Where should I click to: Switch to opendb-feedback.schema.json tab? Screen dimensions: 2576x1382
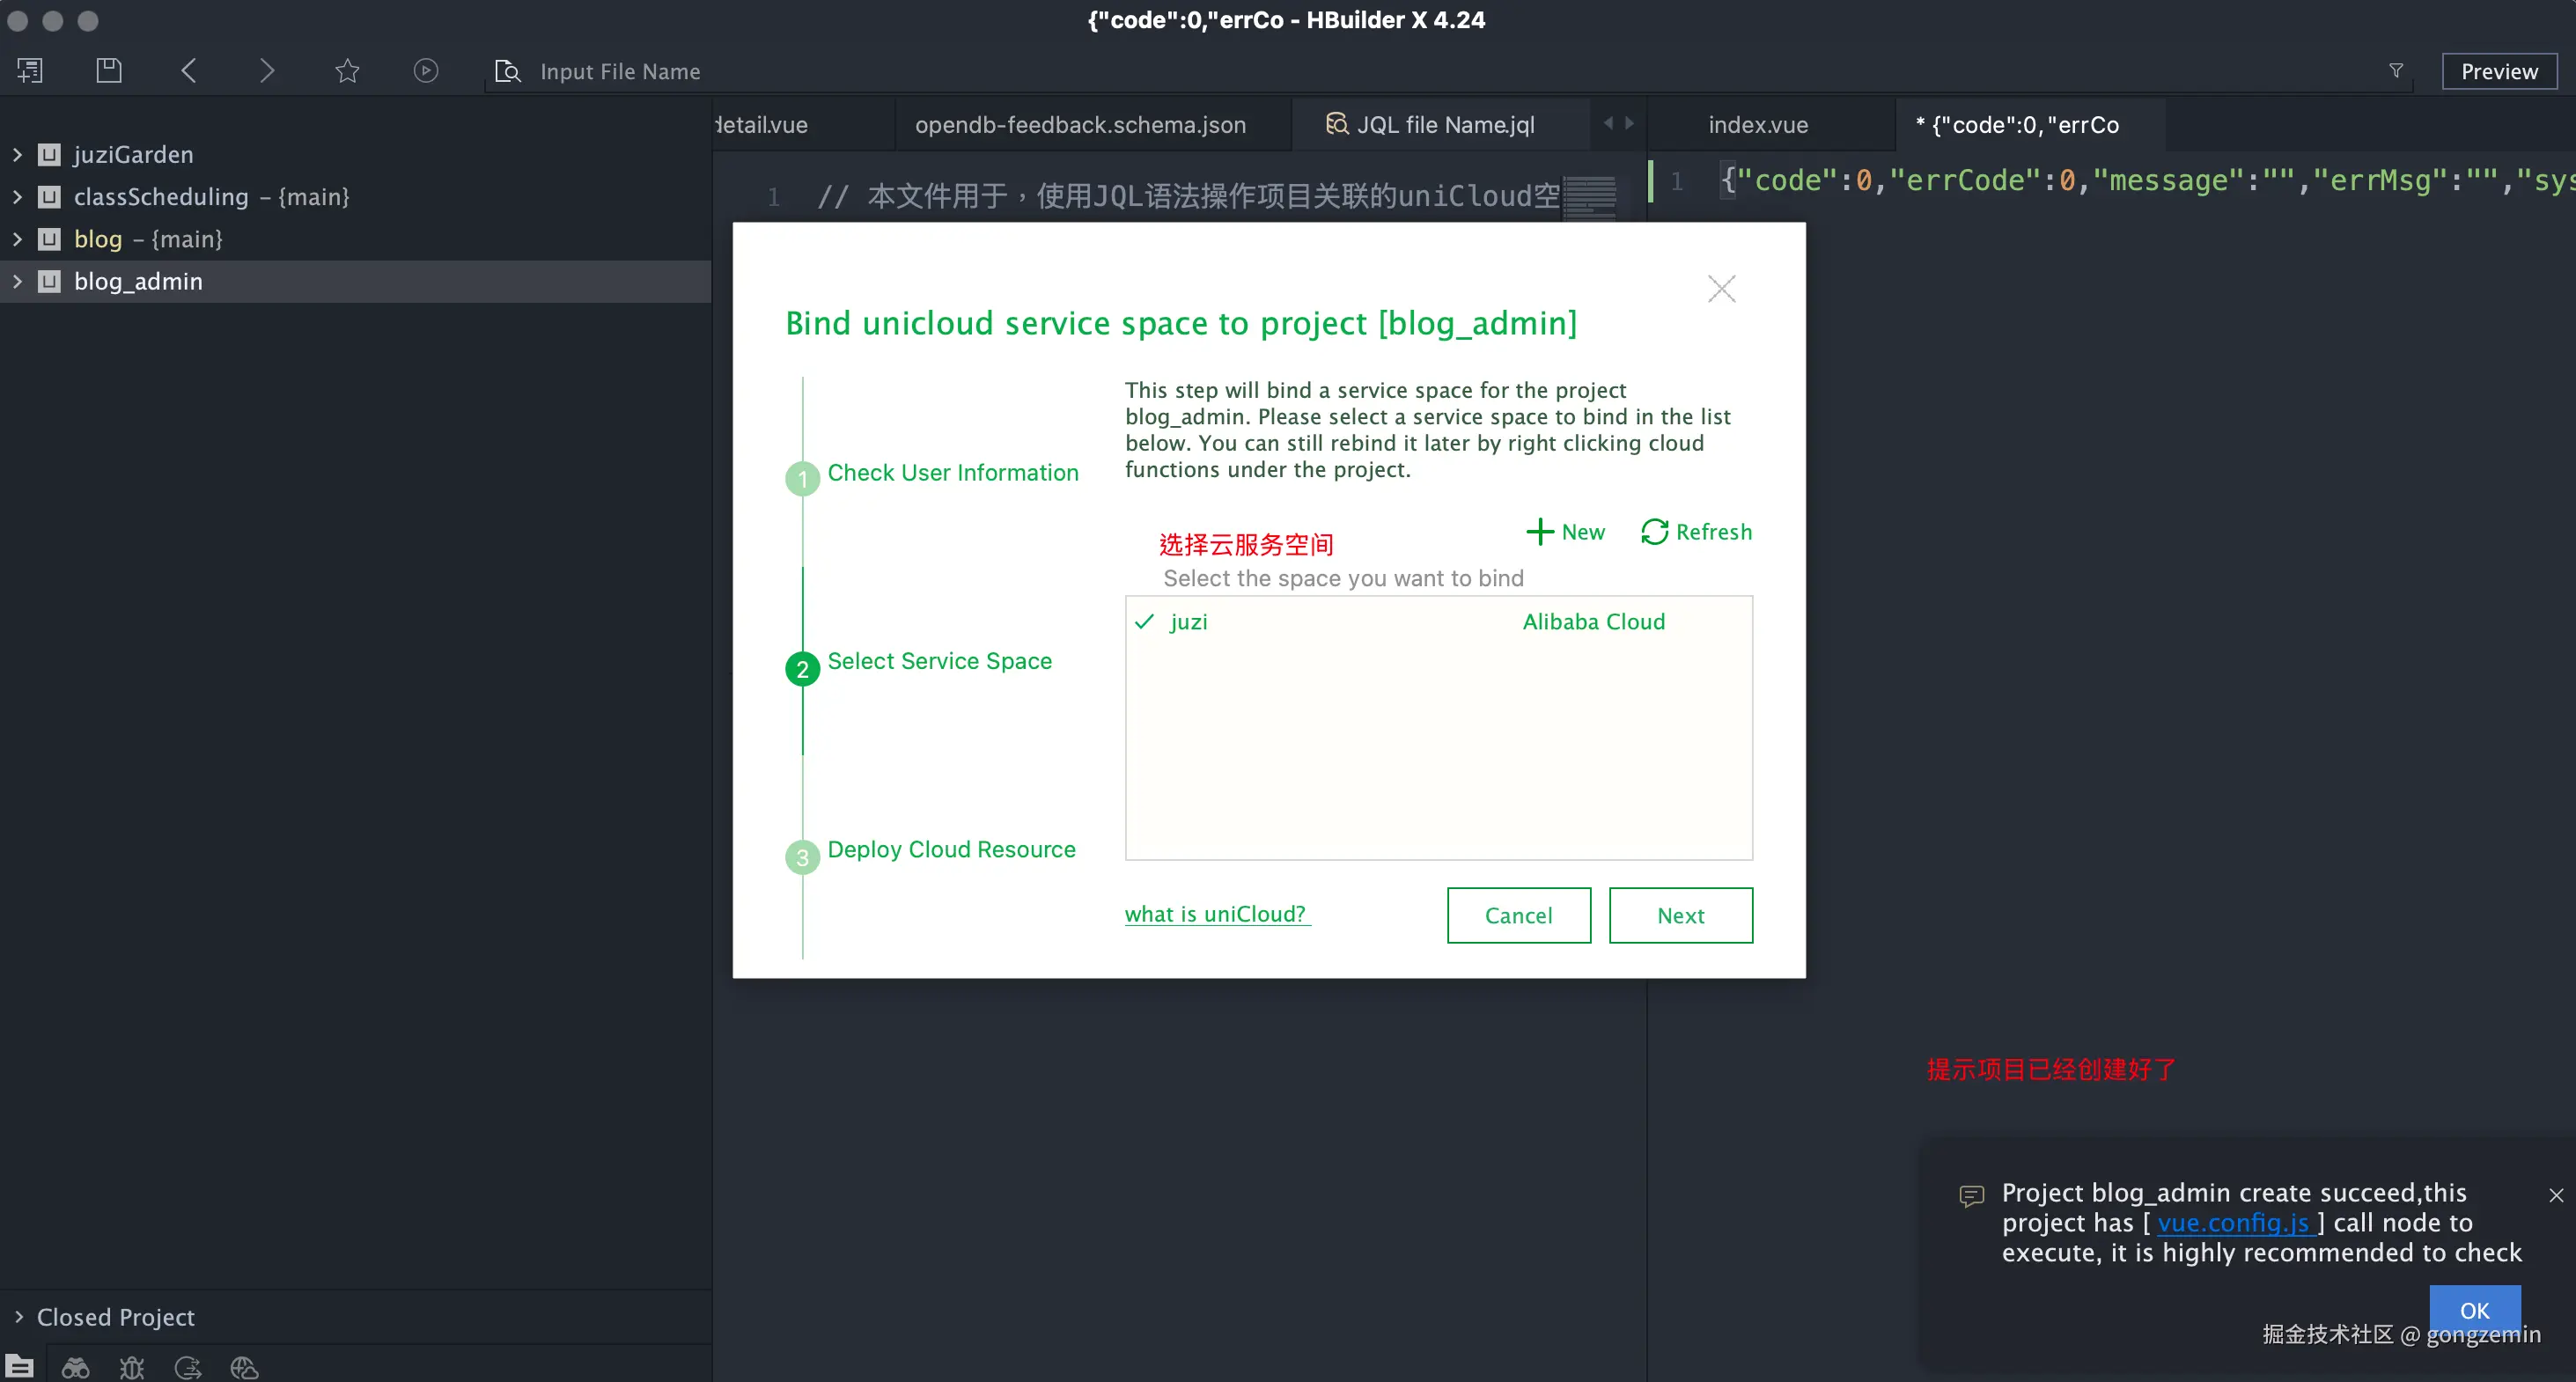coord(1080,125)
